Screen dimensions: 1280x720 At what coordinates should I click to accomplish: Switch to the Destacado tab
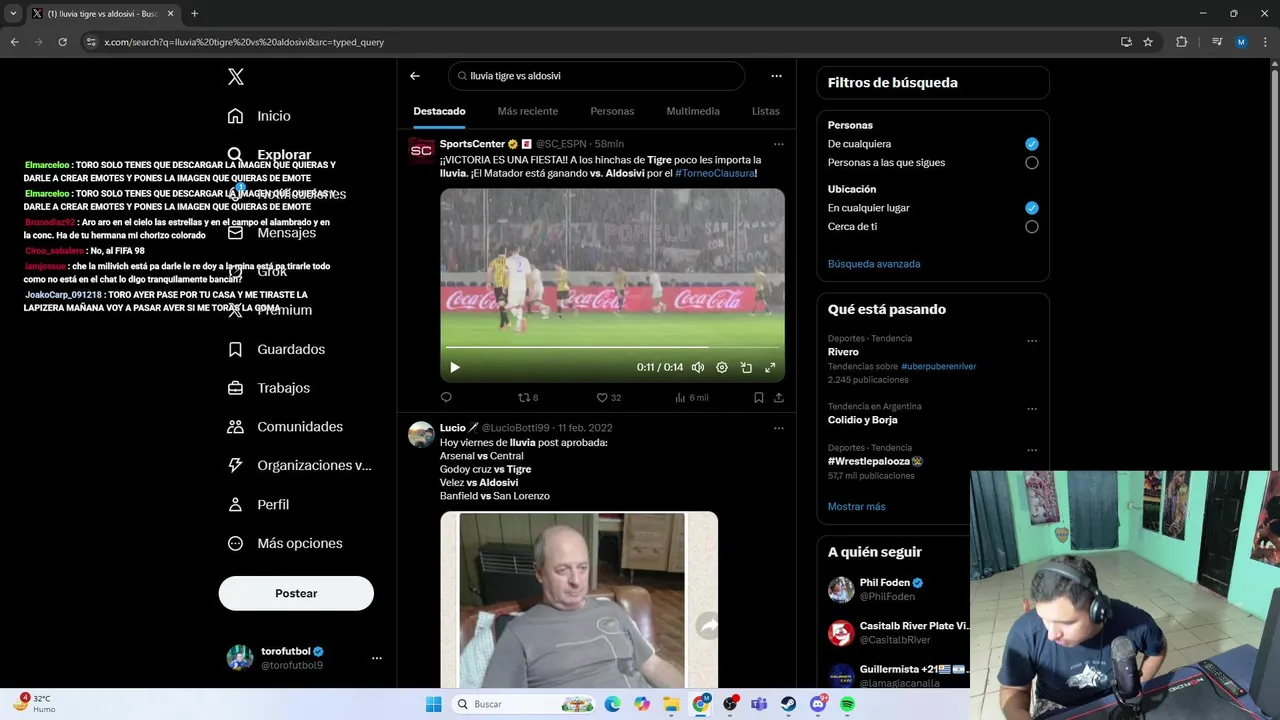coord(439,111)
